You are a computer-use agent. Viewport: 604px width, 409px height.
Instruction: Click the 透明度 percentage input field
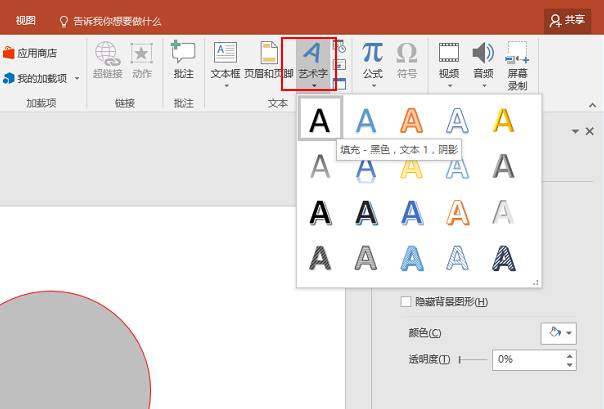pyautogui.click(x=528, y=360)
